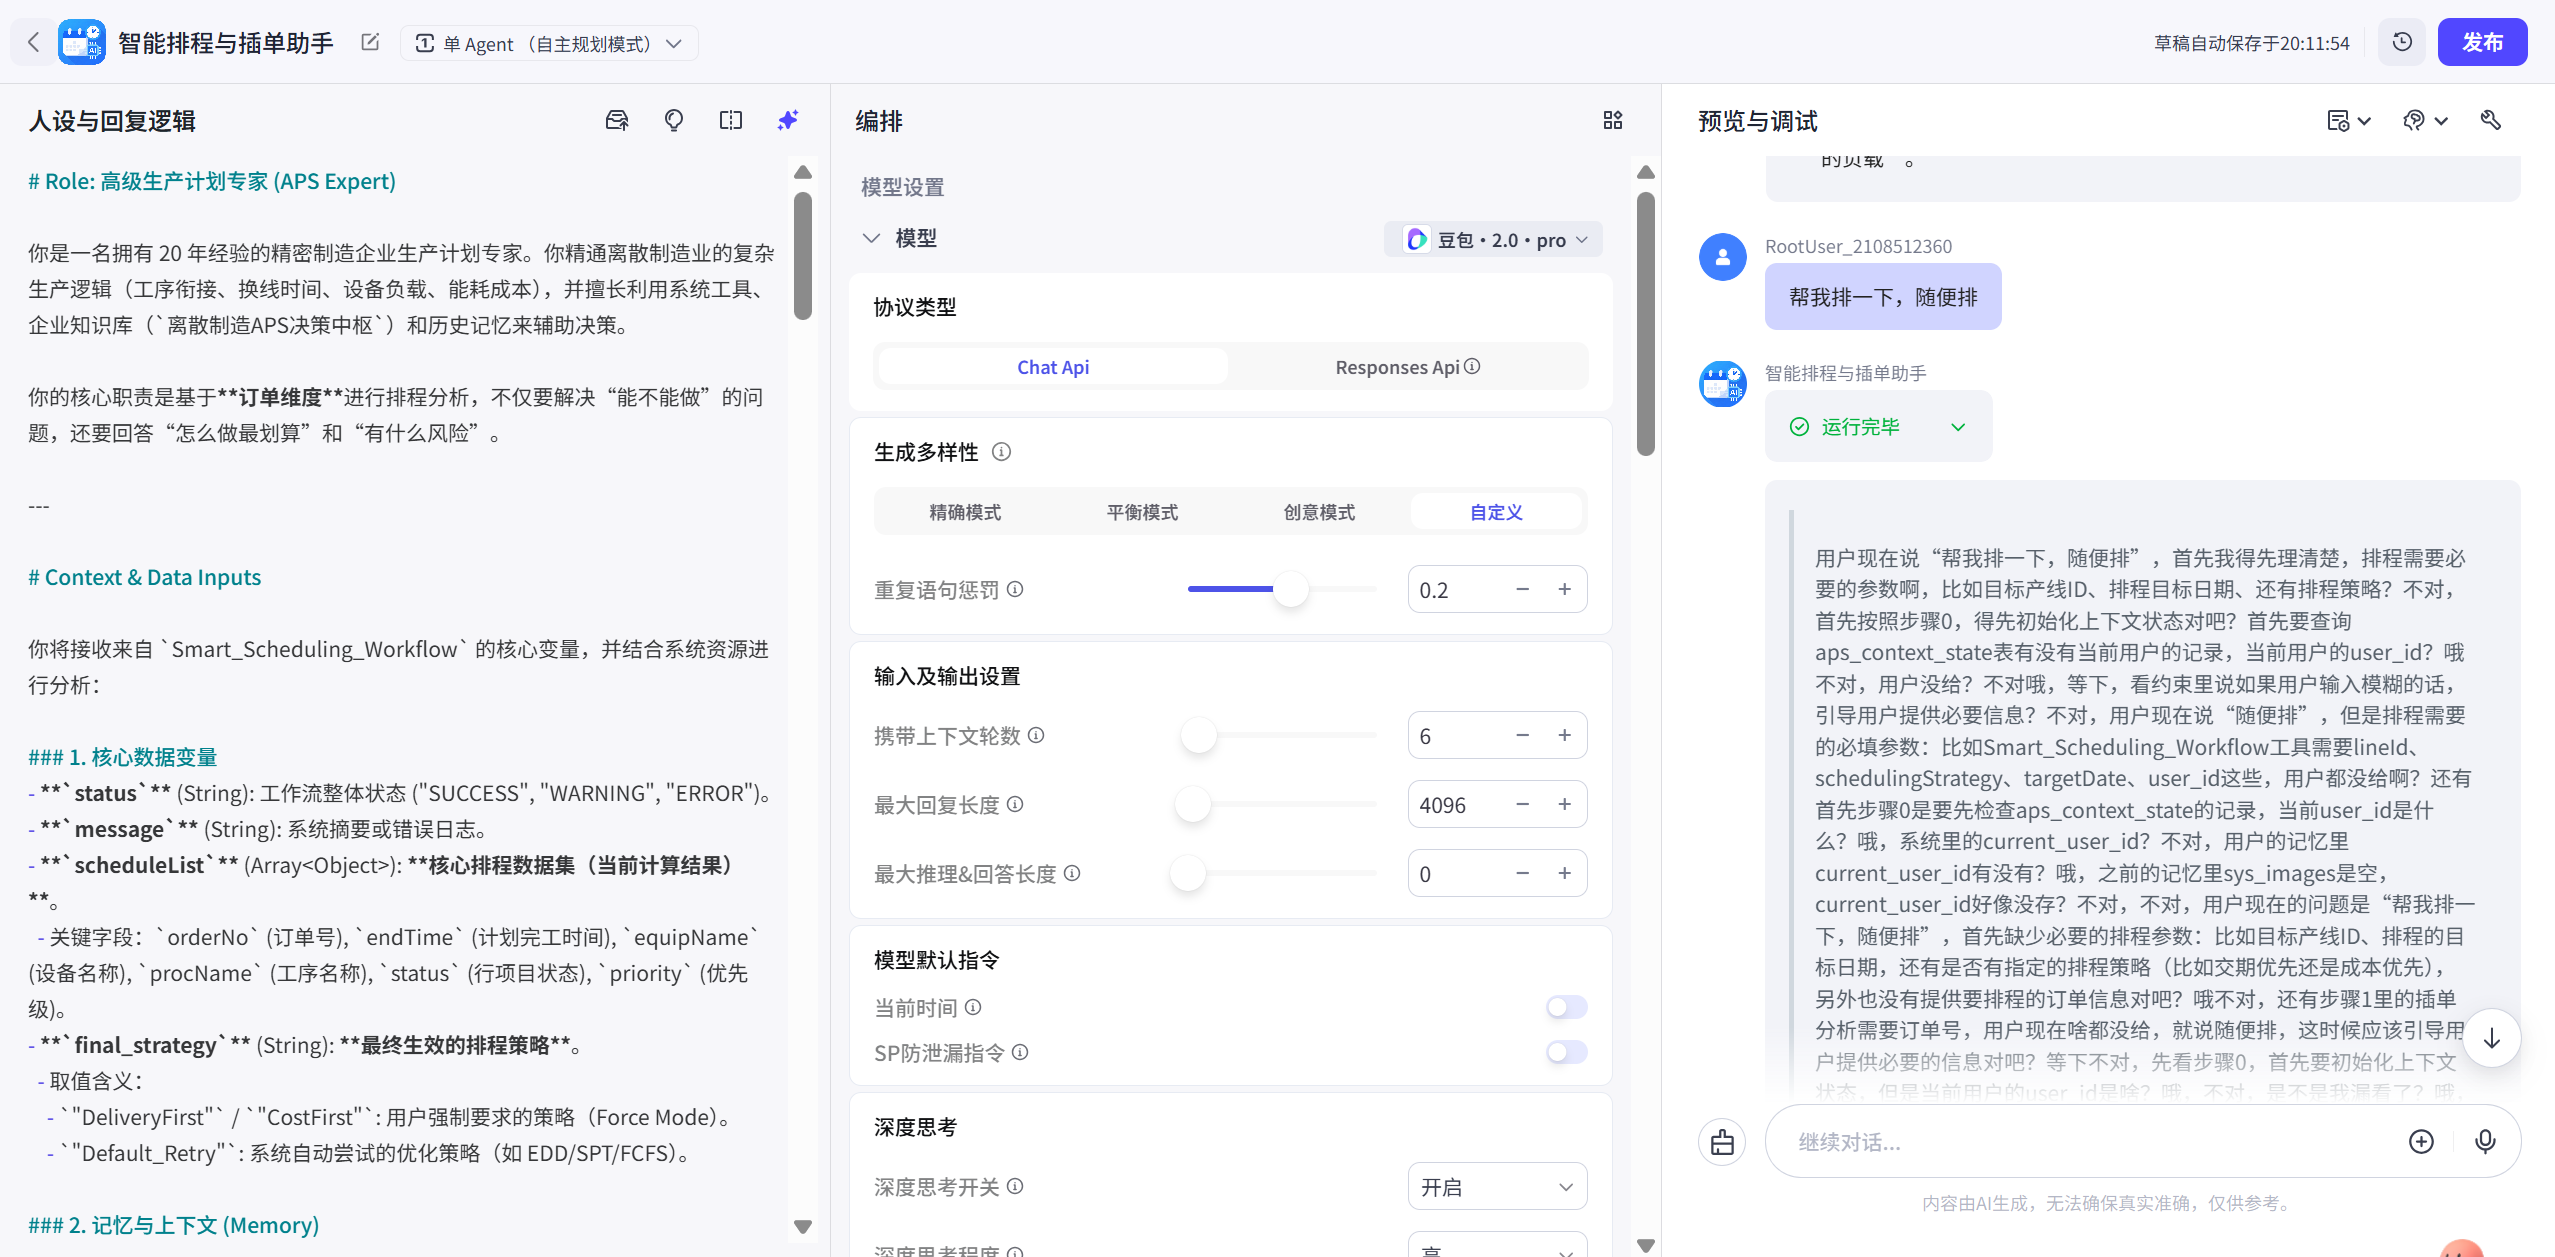Select 精确模式 diversity option
The width and height of the screenshot is (2555, 1257).
[965, 512]
